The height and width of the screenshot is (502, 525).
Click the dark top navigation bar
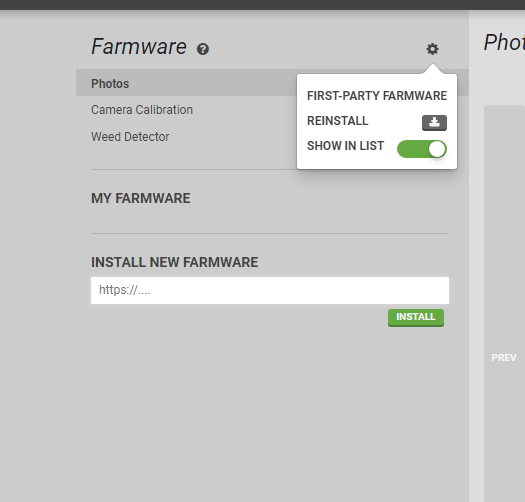click(x=262, y=5)
